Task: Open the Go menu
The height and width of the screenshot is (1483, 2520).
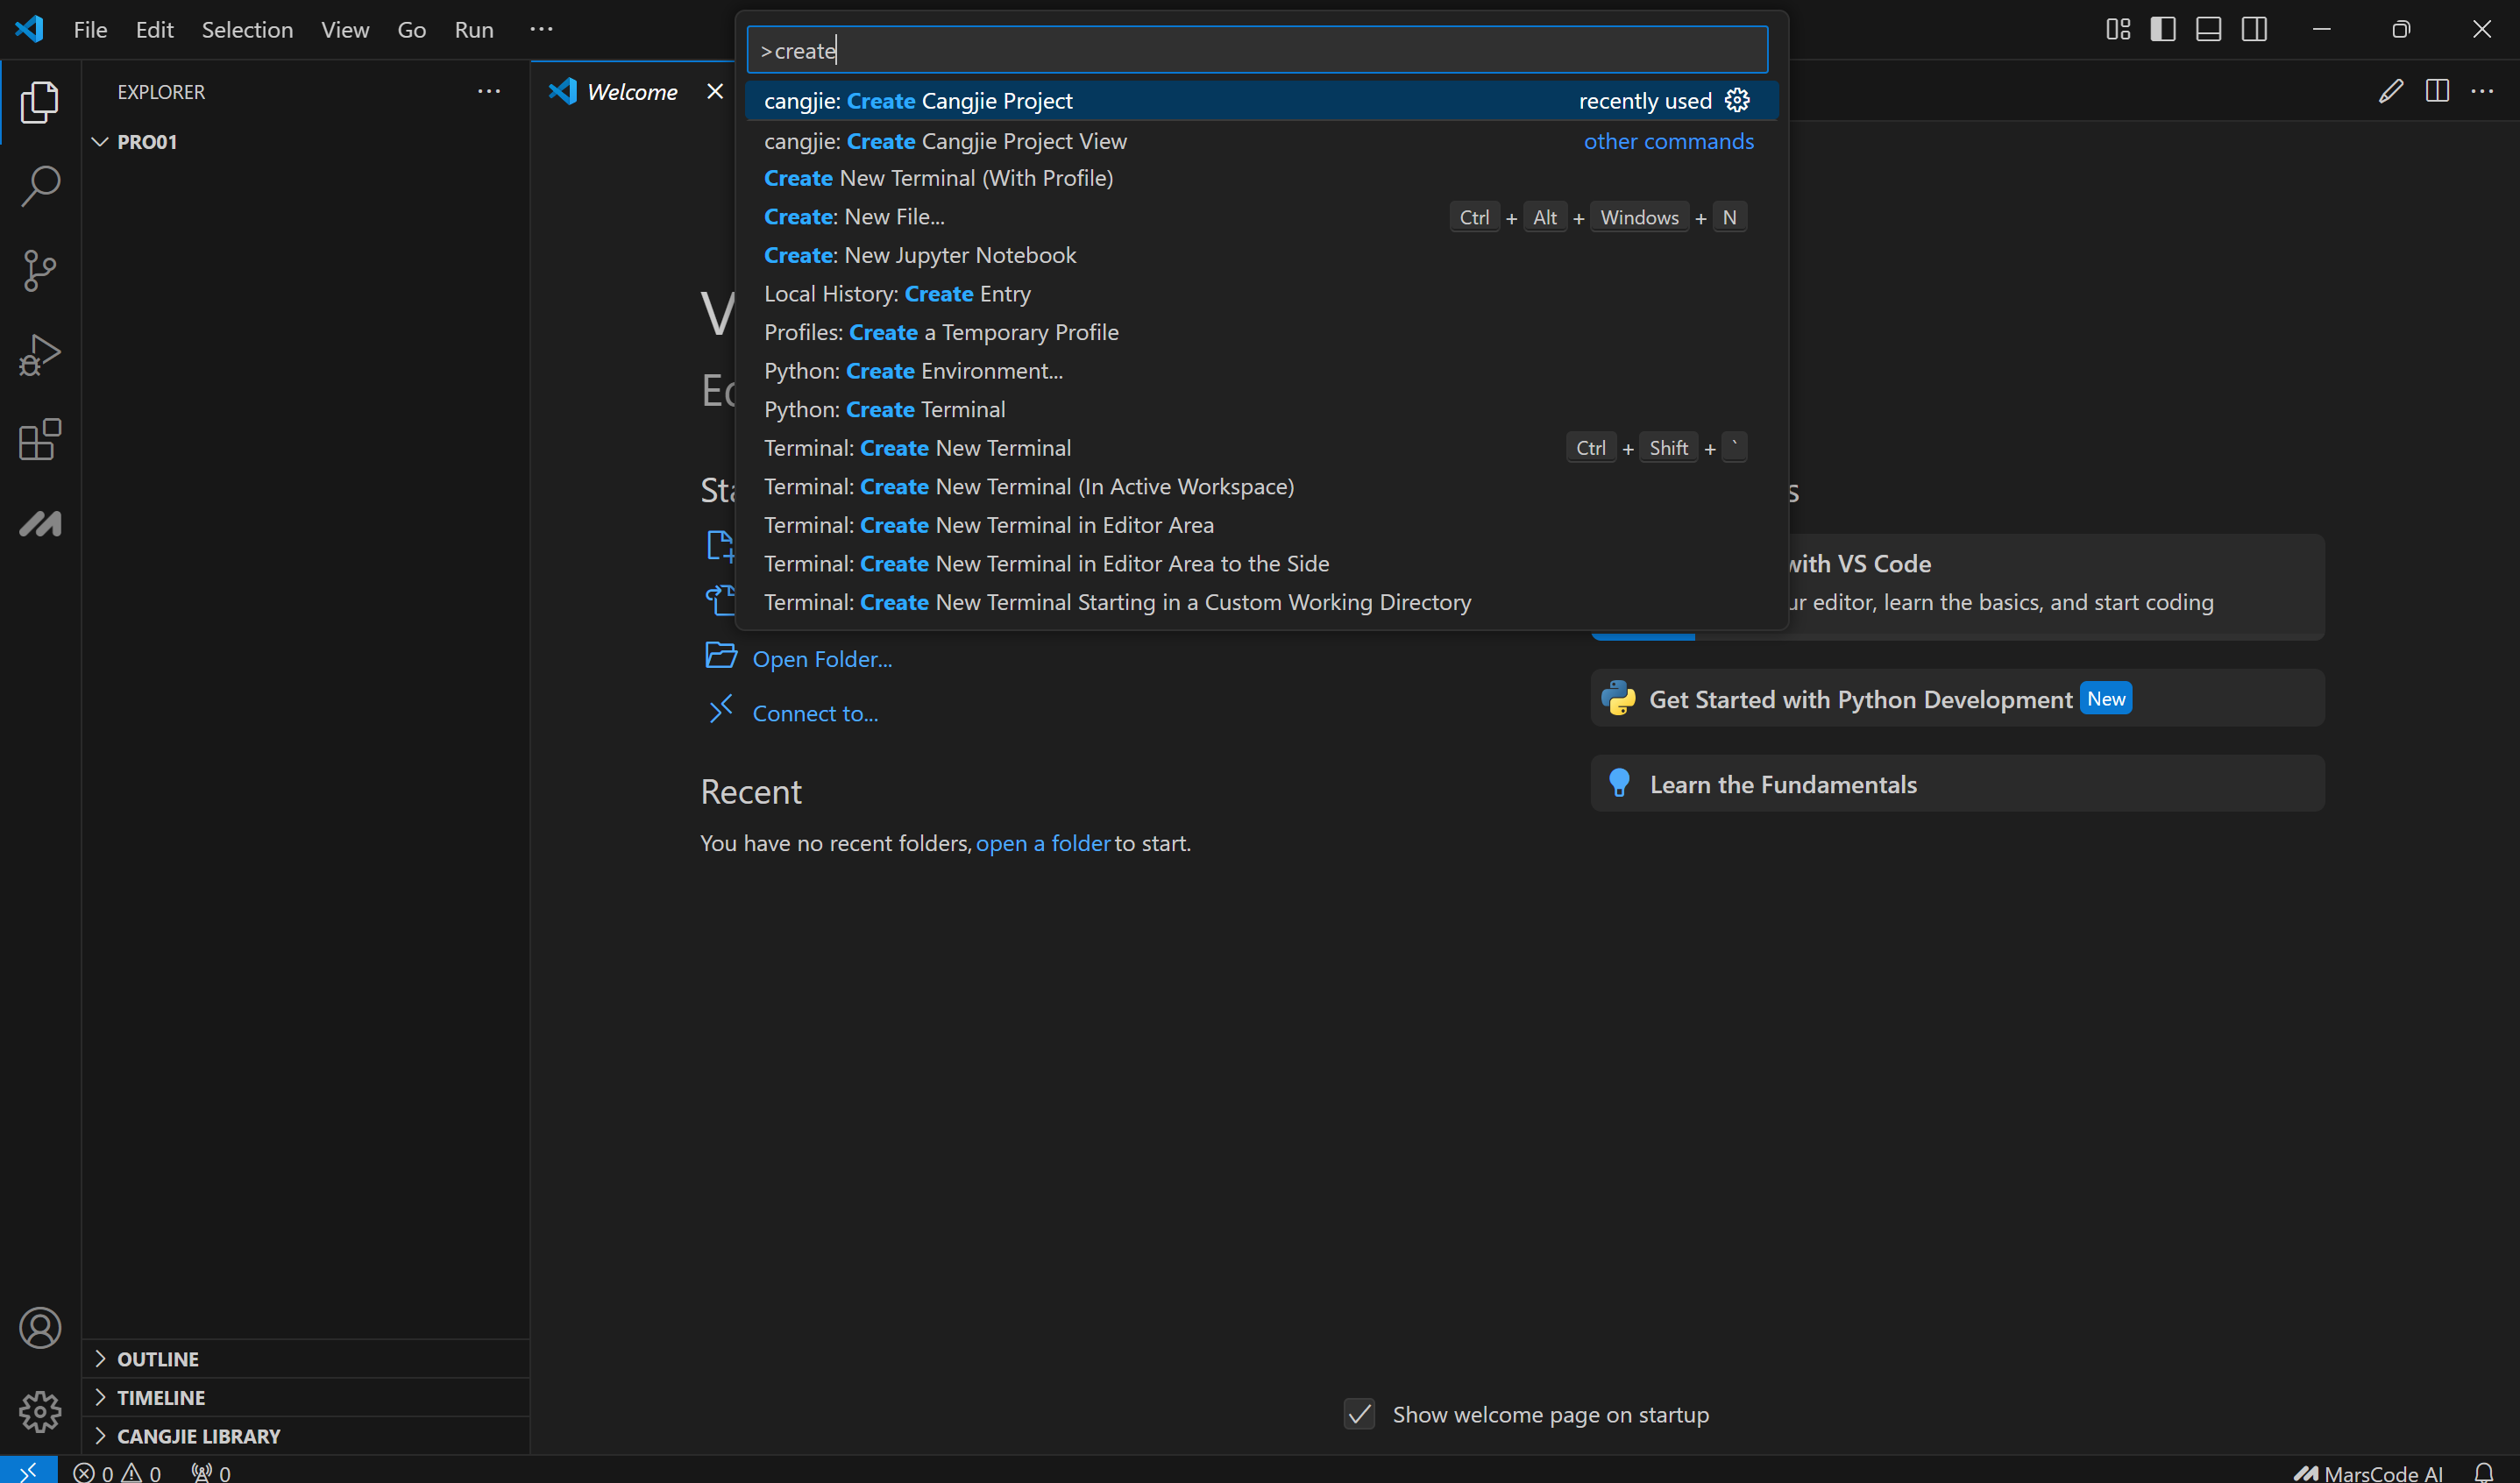Action: coord(411,29)
